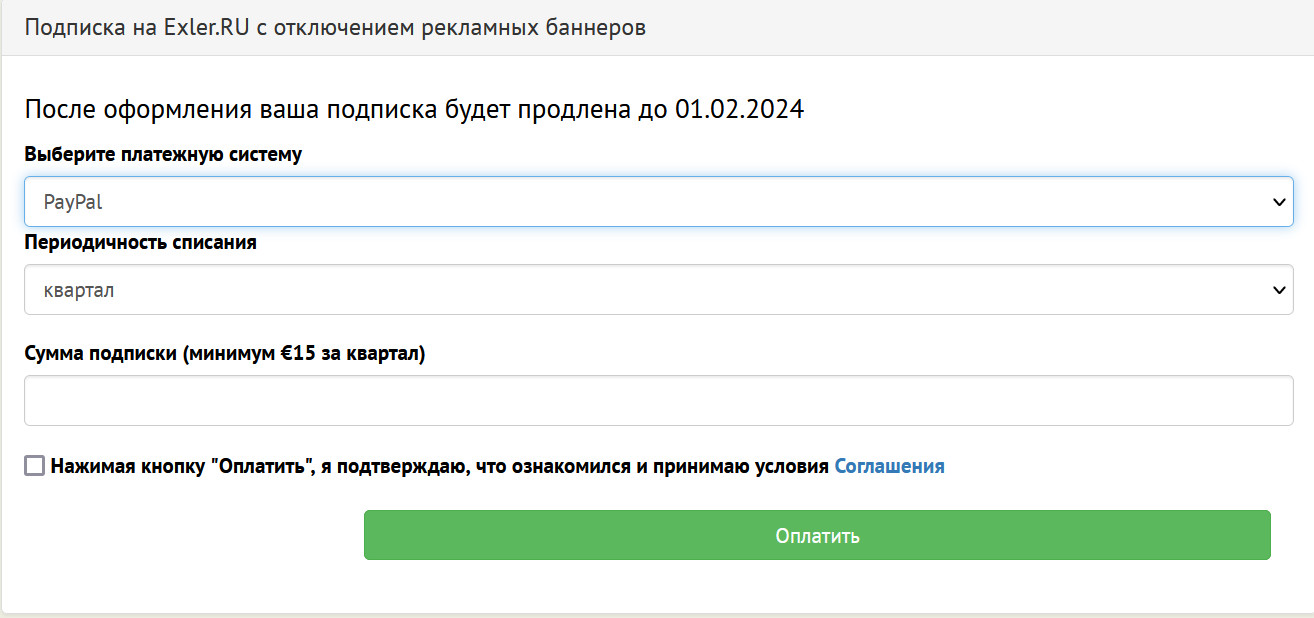Click the "квартал" selected value text

click(x=79, y=290)
